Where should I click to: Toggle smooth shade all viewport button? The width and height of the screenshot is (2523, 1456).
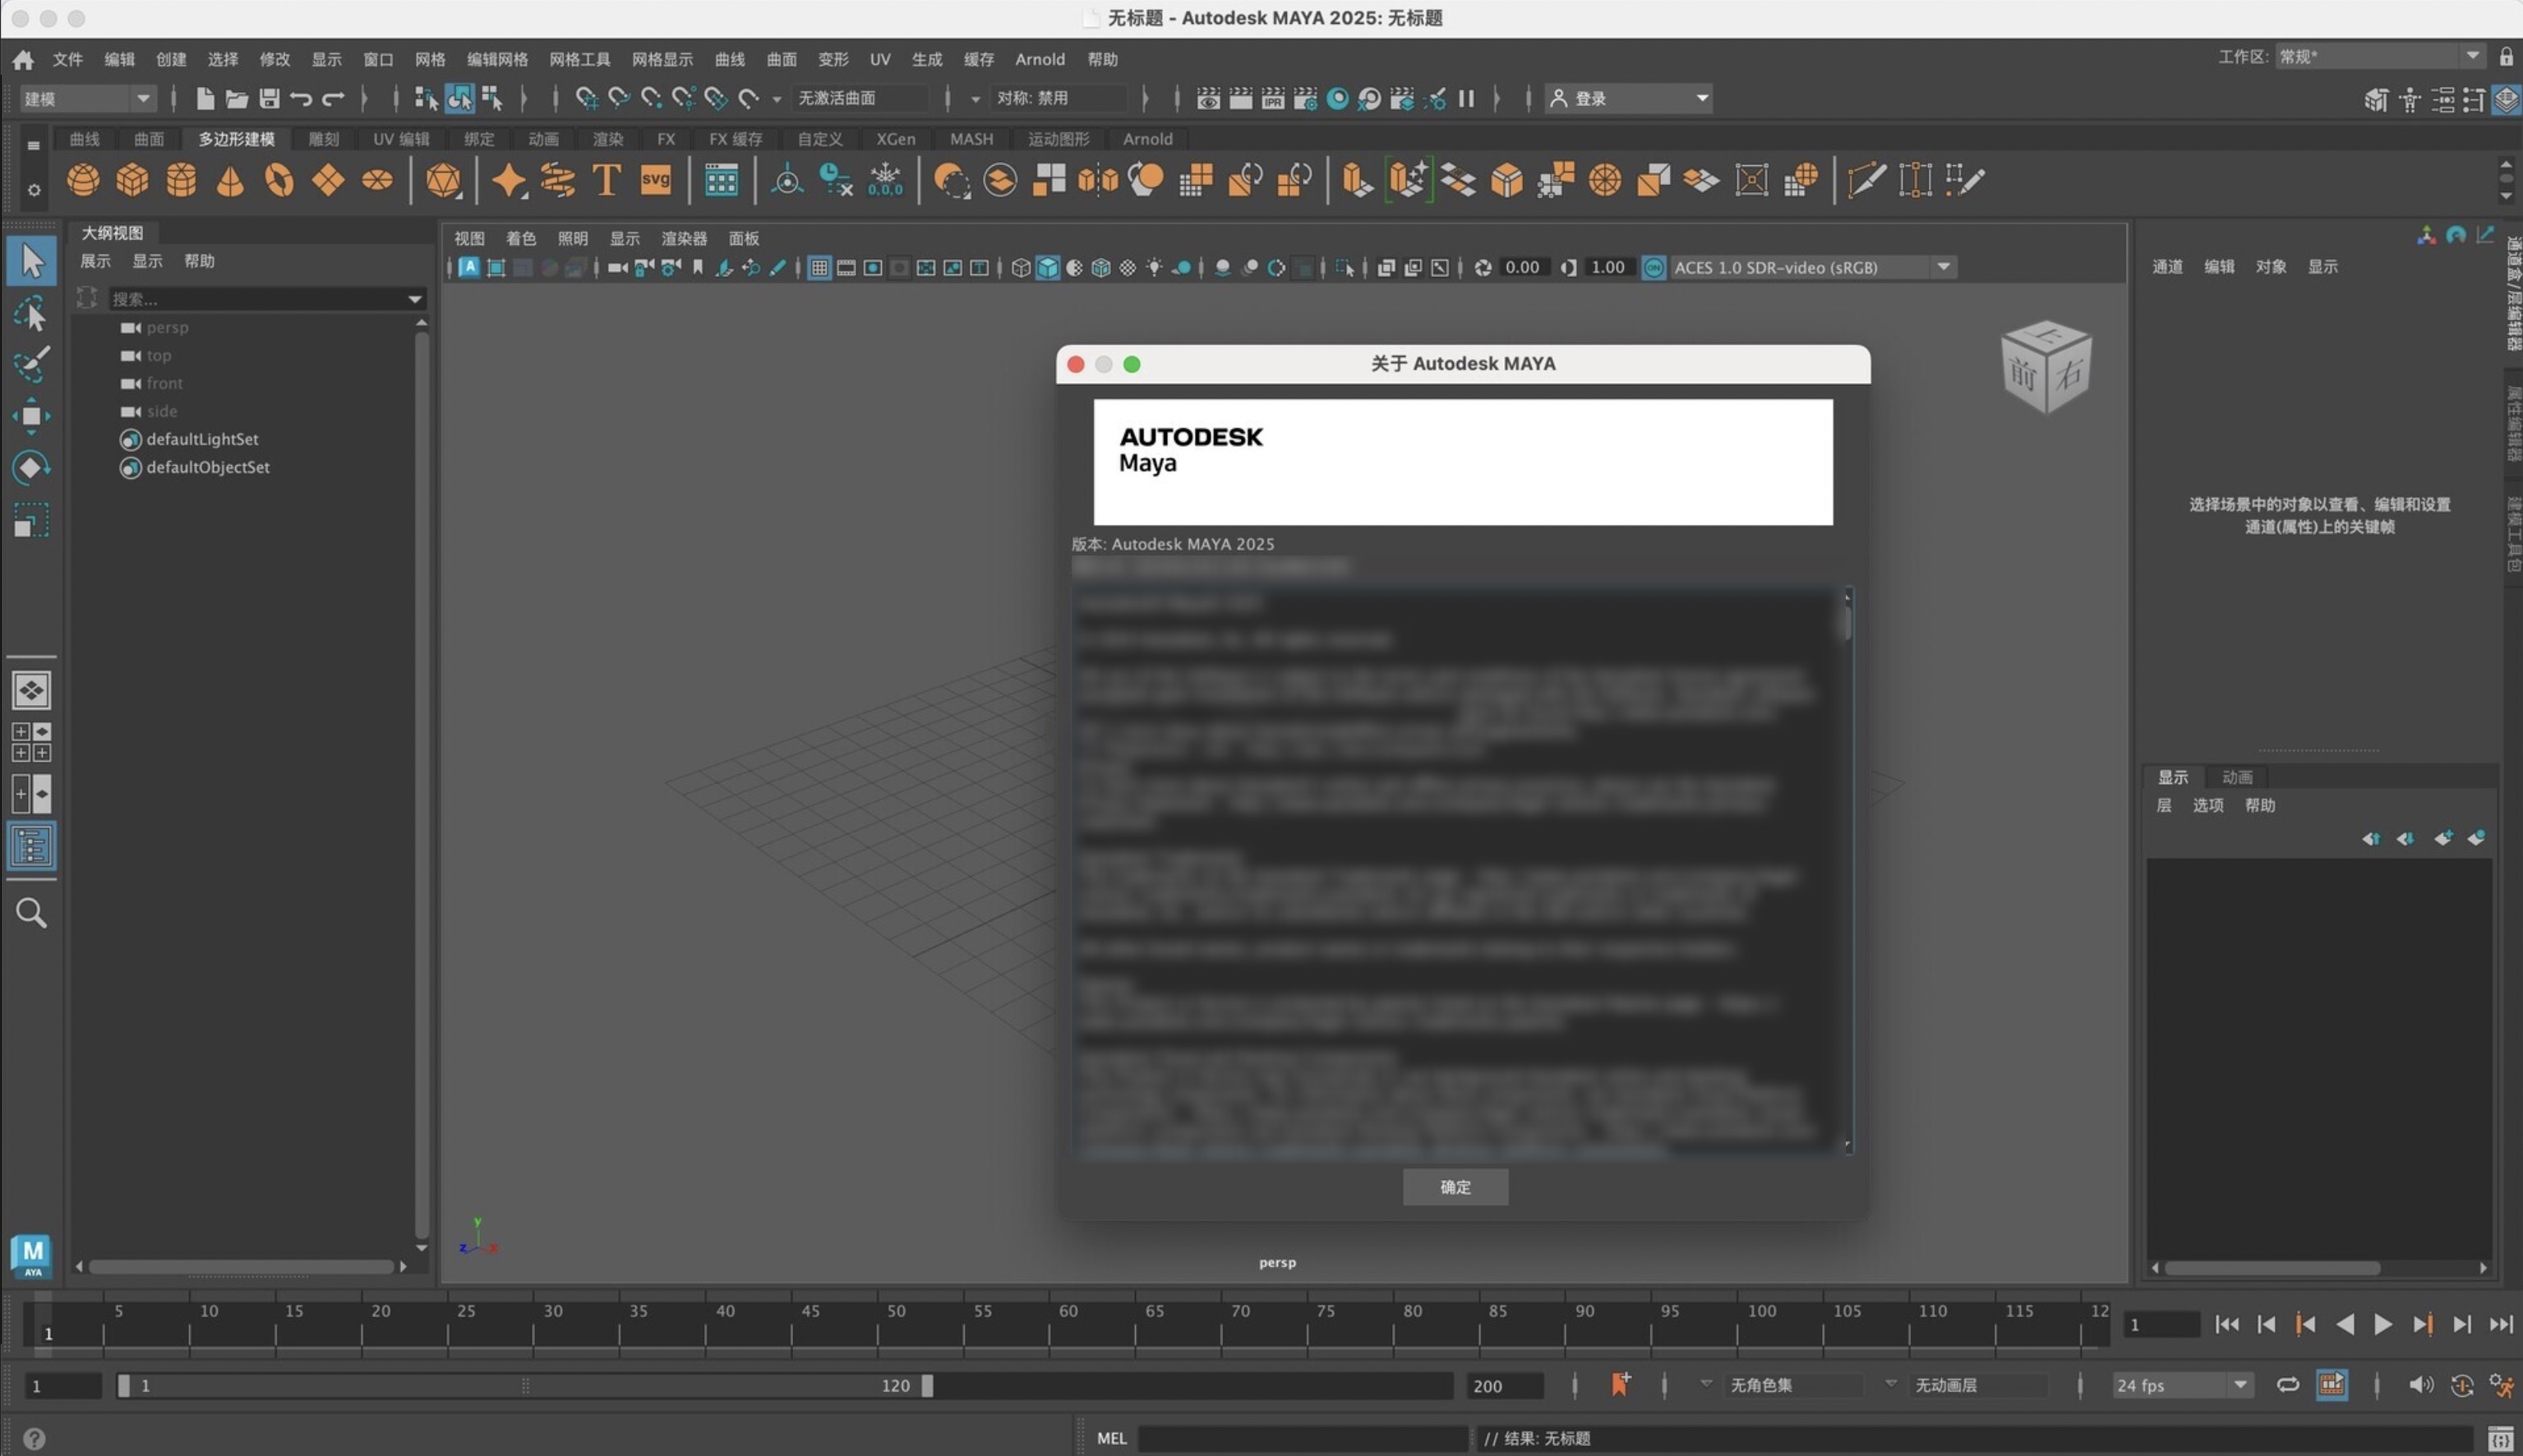pyautogui.click(x=1047, y=268)
